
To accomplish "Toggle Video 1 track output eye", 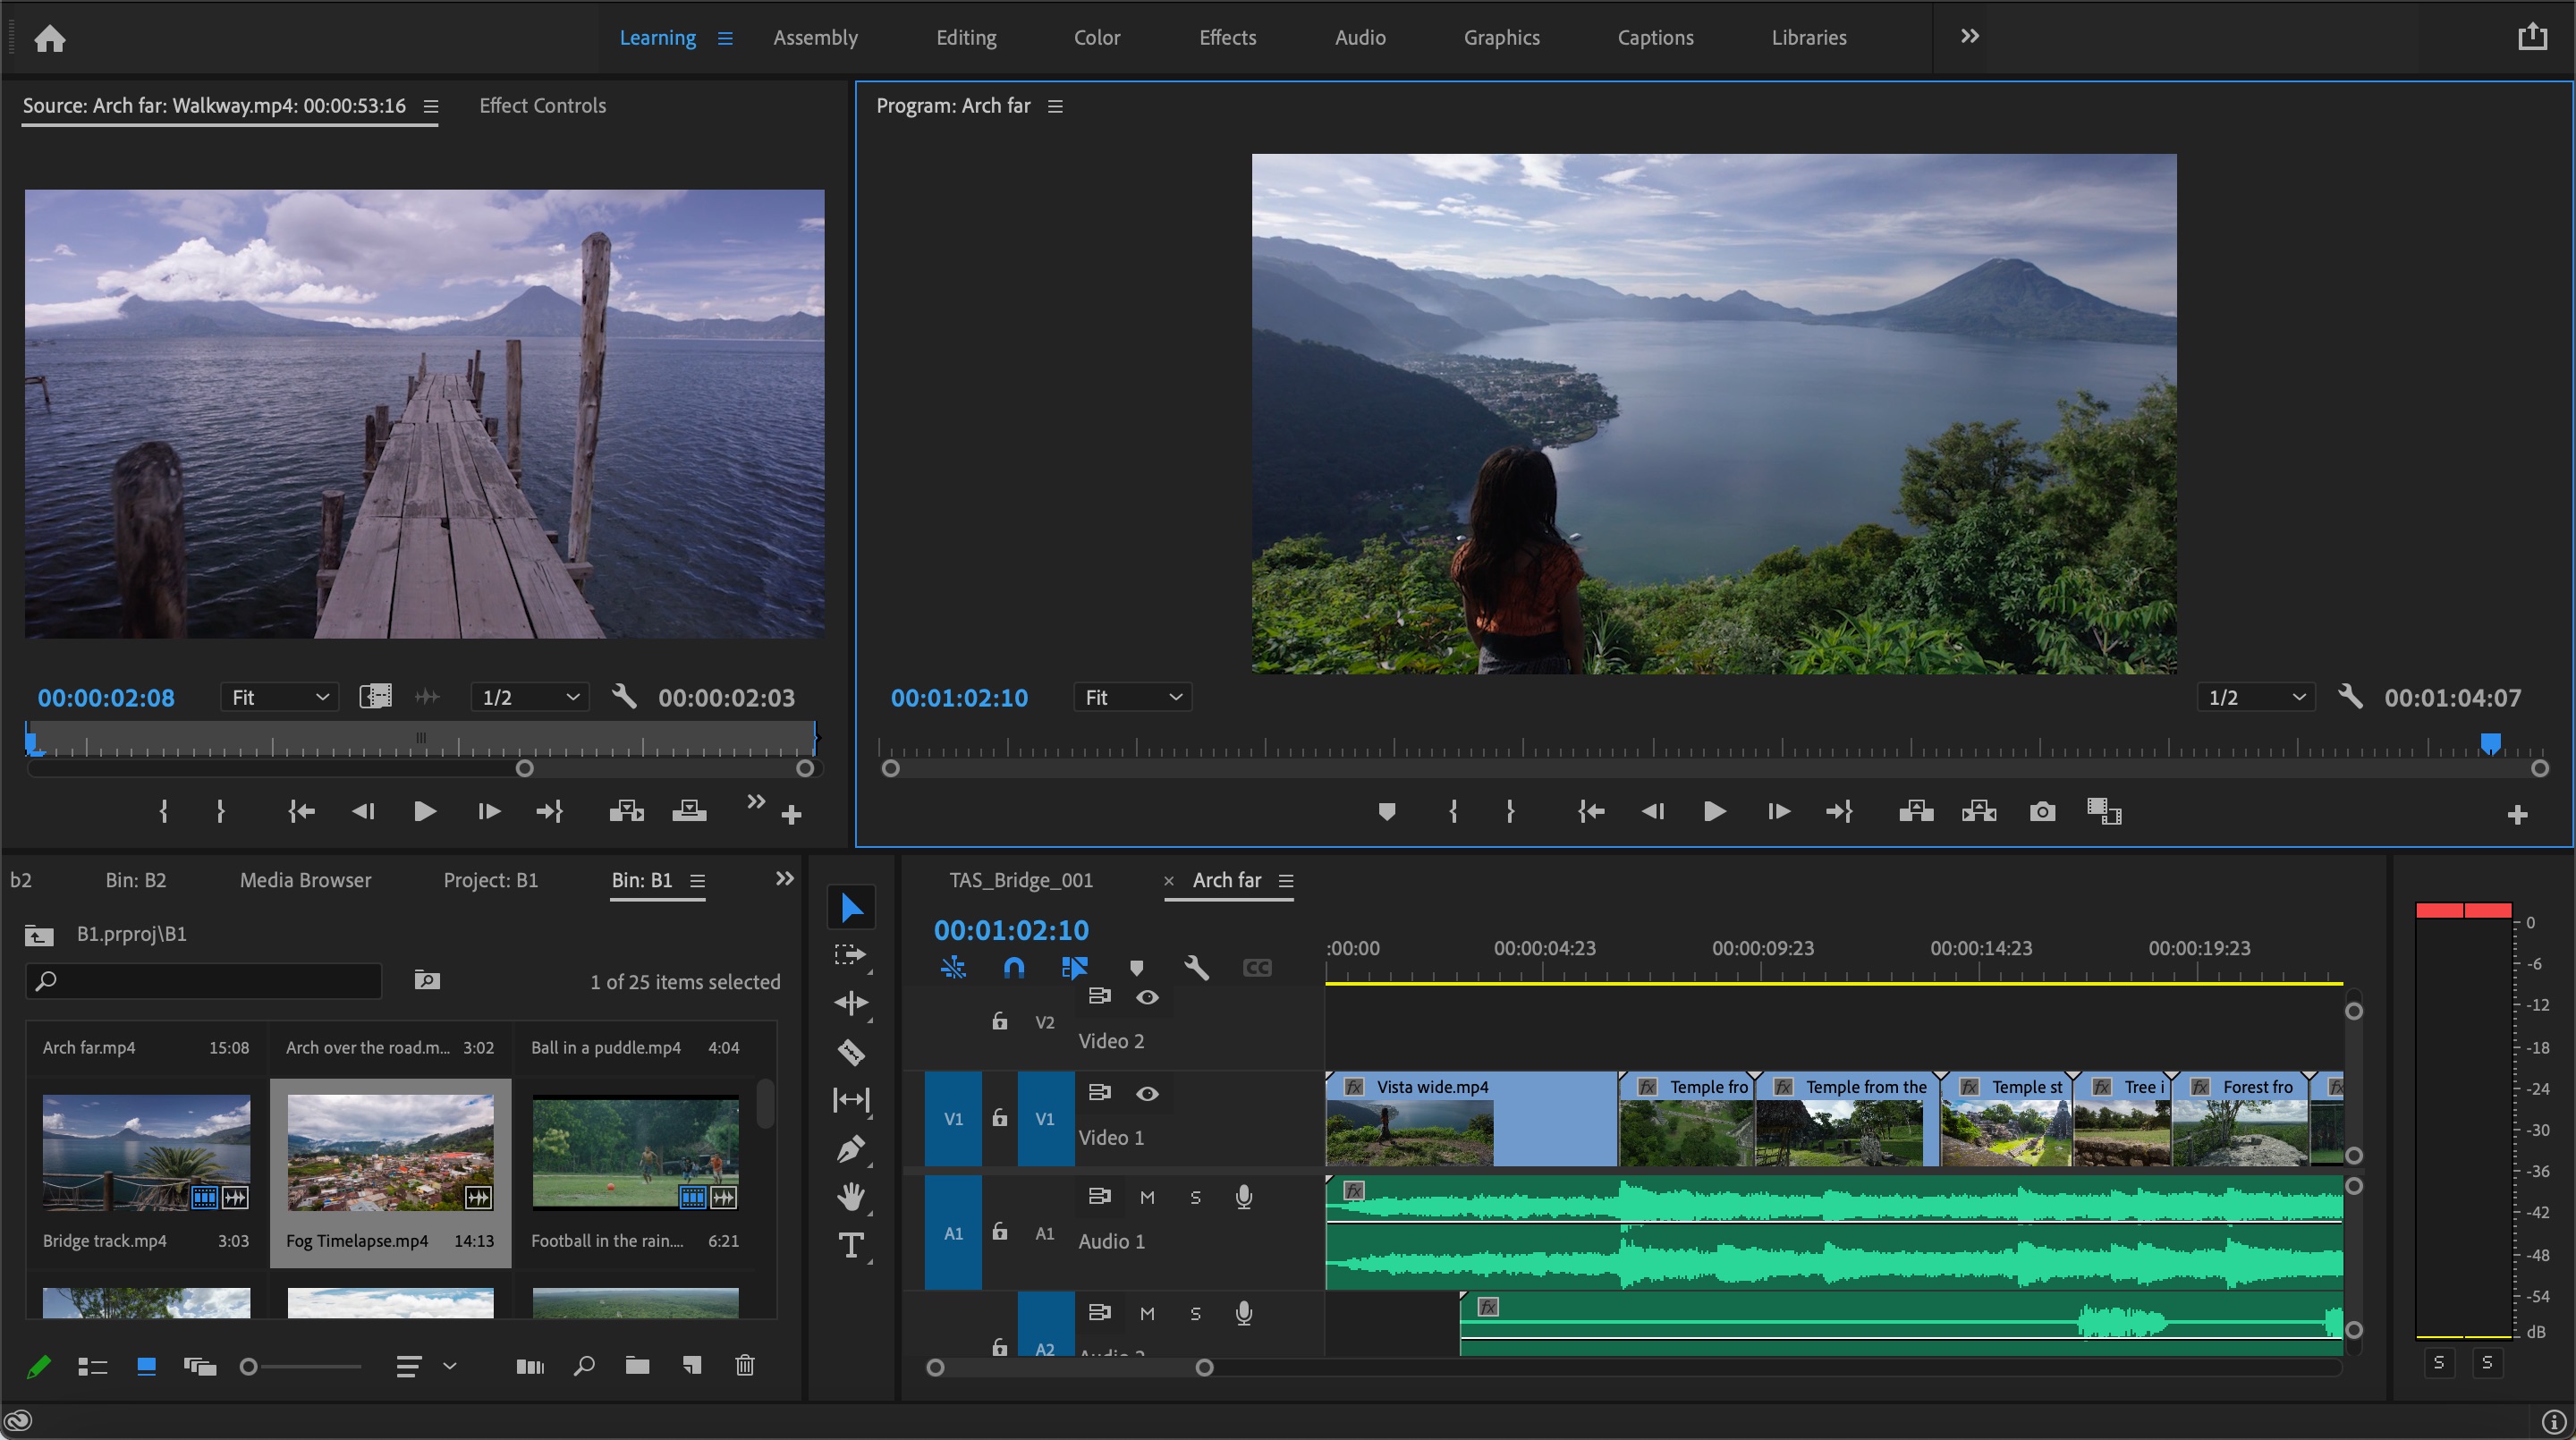I will pos(1147,1093).
